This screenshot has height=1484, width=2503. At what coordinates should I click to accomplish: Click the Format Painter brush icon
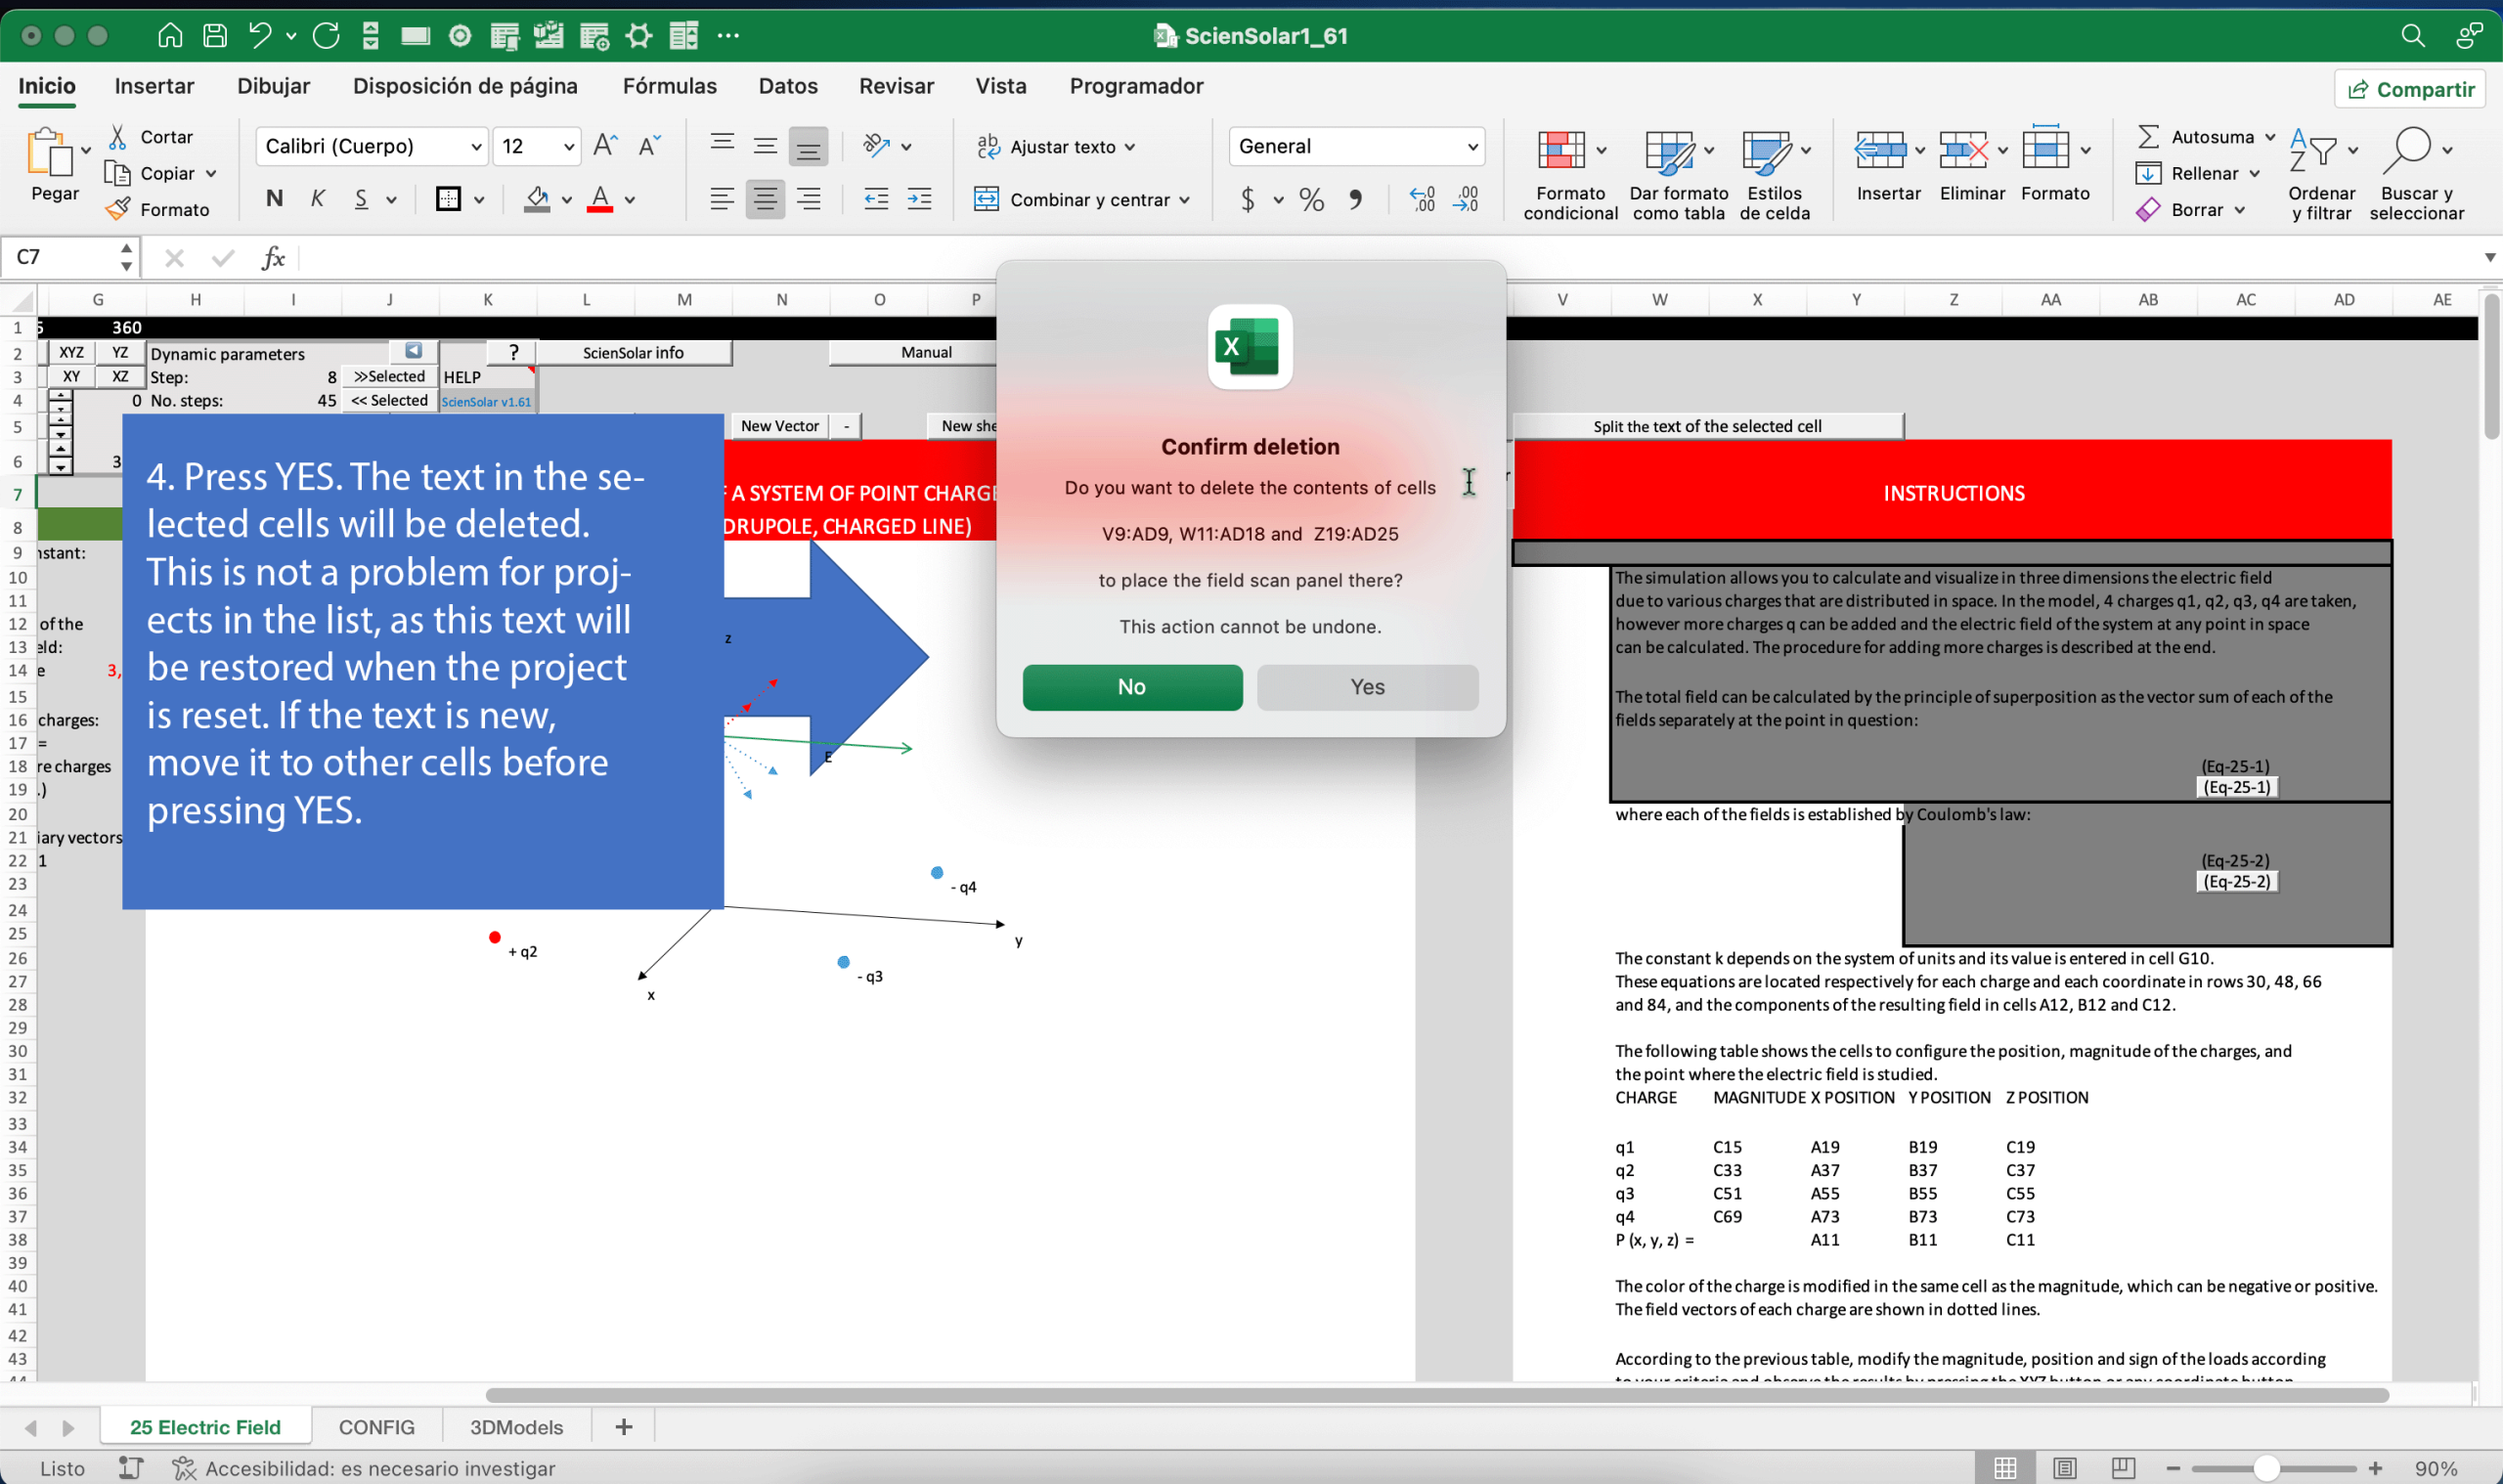coord(118,209)
